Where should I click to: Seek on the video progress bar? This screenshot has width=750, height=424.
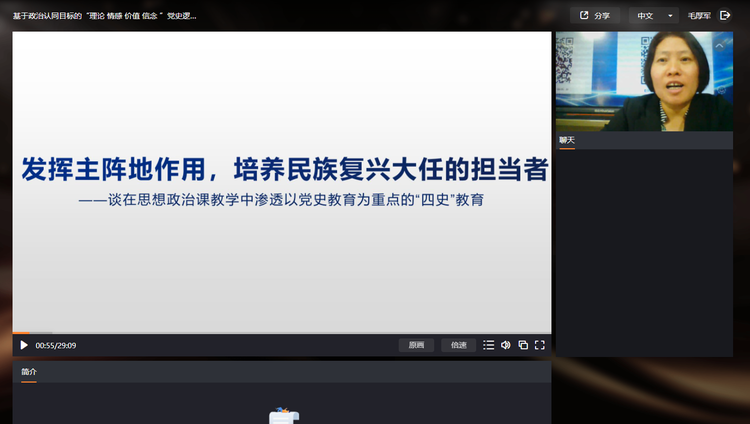(x=280, y=332)
